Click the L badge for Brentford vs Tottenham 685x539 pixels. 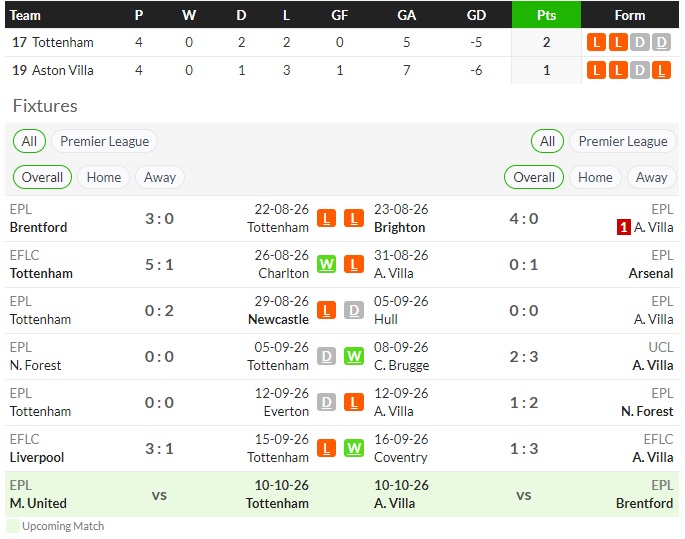pyautogui.click(x=326, y=218)
